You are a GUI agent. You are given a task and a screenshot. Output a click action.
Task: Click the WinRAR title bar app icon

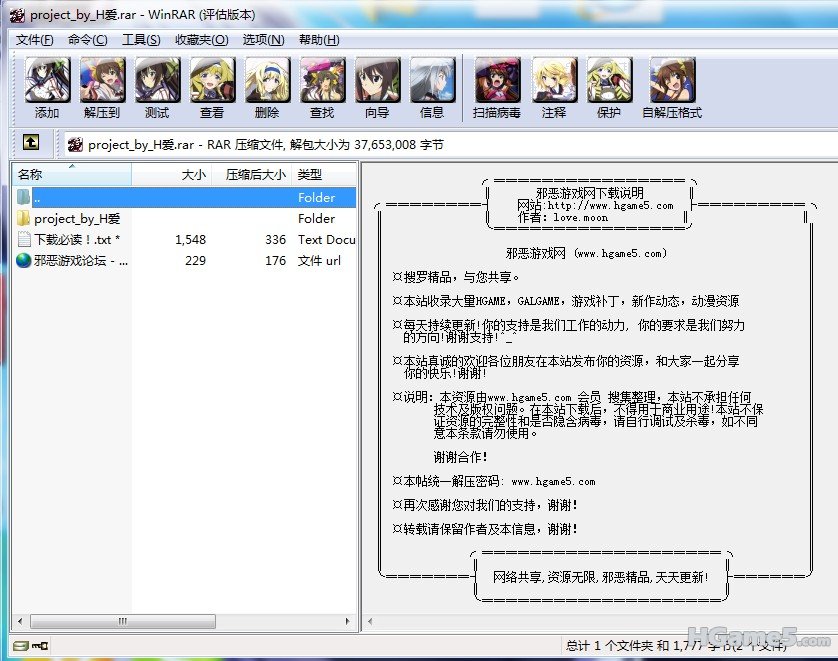[17, 15]
